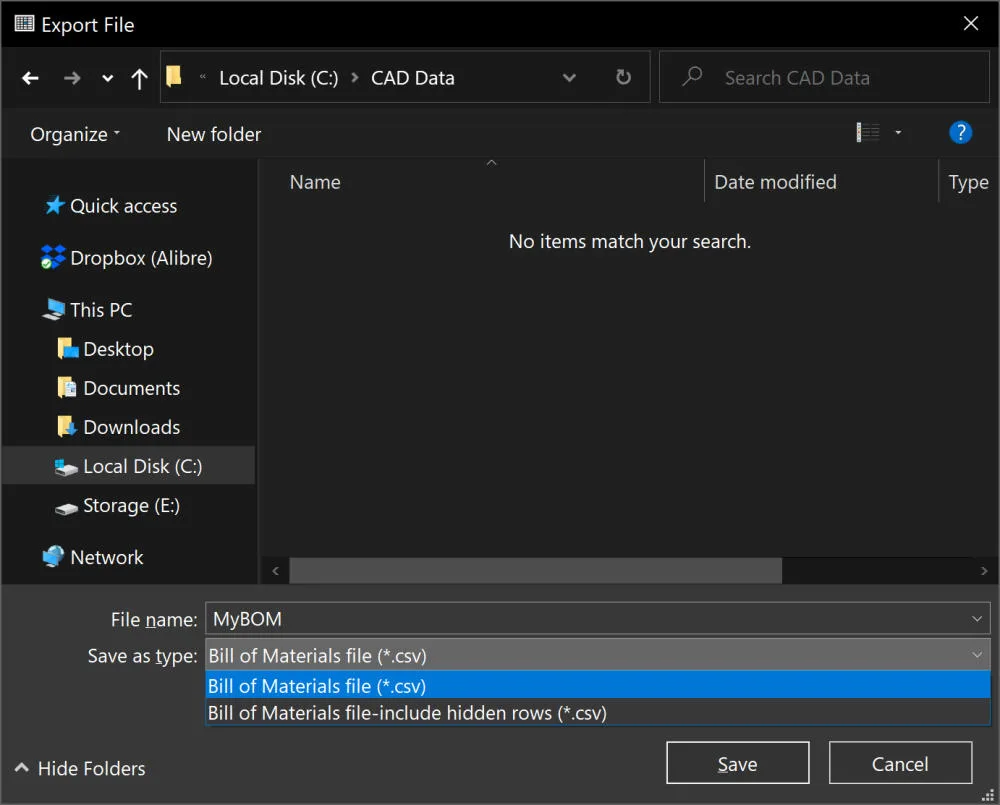This screenshot has height=805, width=1000.
Task: Click the scroll right arrow
Action: pyautogui.click(x=983, y=570)
